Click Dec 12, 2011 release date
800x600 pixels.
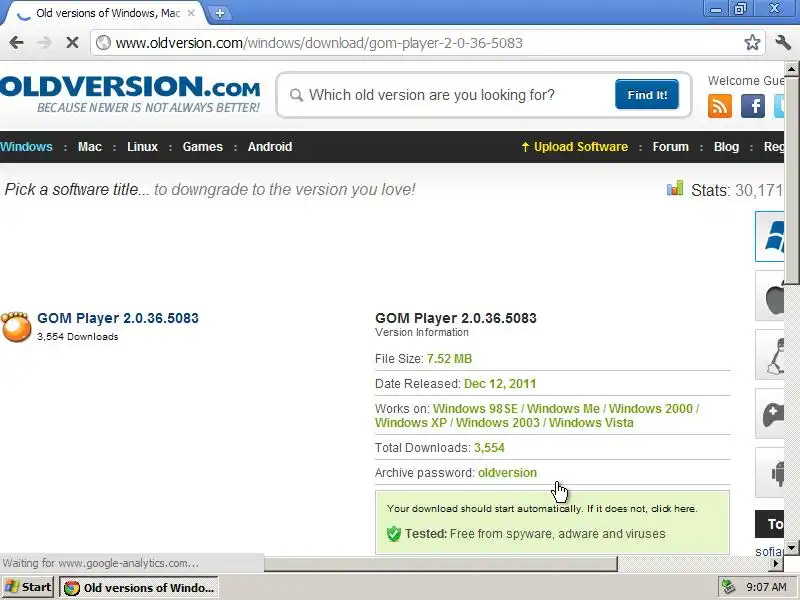(x=500, y=384)
